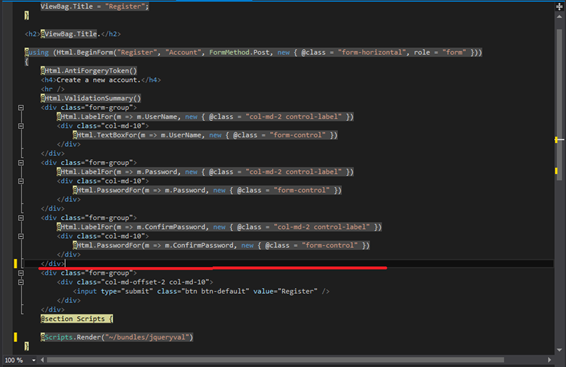The image size is (566, 367).
Task: Click the hr tag line
Action: point(53,89)
